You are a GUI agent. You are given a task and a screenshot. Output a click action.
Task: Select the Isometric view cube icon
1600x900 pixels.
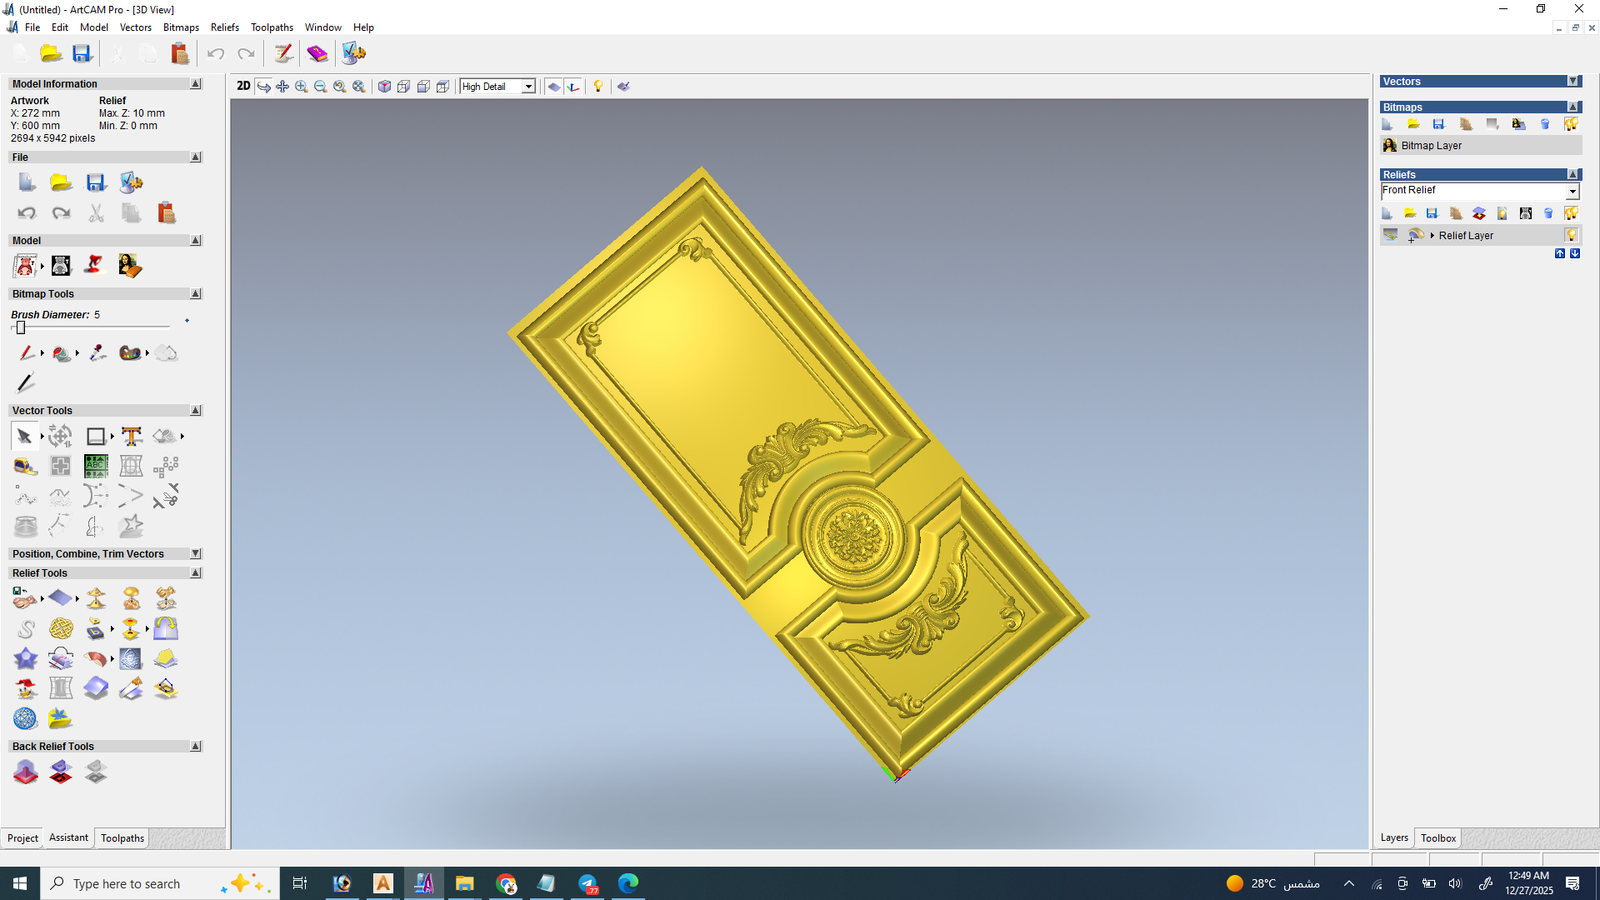coord(384,87)
